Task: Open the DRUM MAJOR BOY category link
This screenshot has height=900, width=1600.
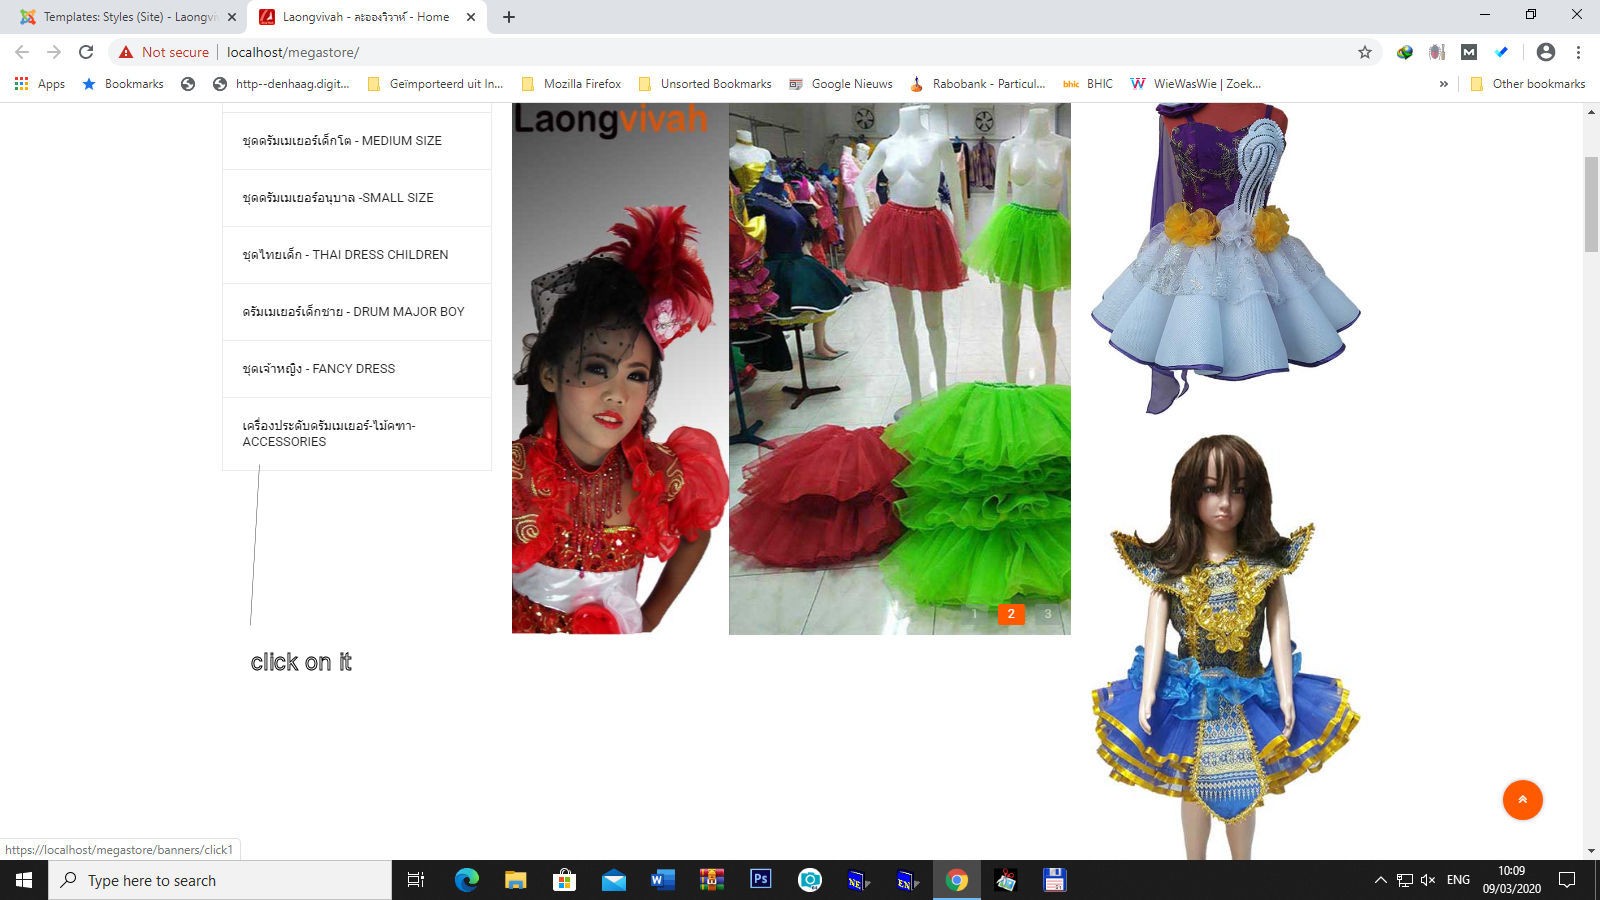Action: point(353,312)
